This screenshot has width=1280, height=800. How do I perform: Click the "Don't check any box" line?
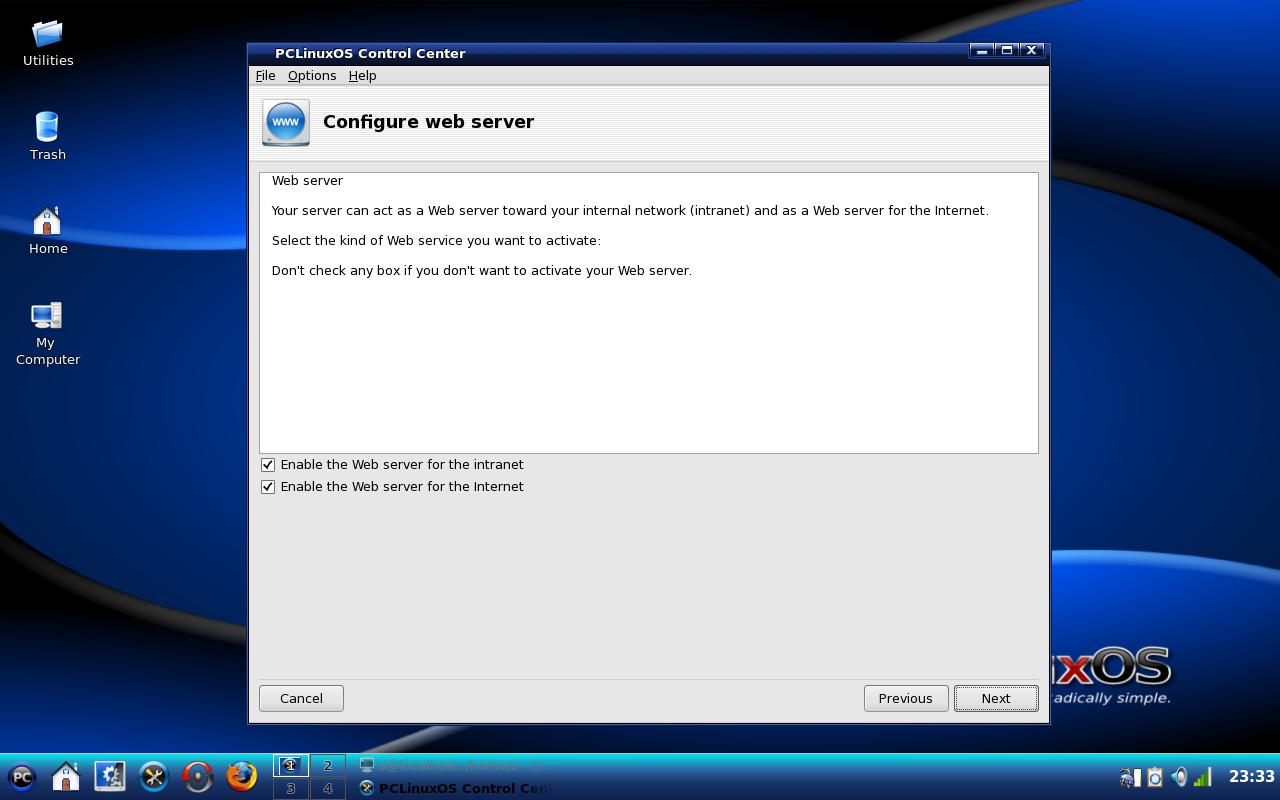(x=482, y=271)
